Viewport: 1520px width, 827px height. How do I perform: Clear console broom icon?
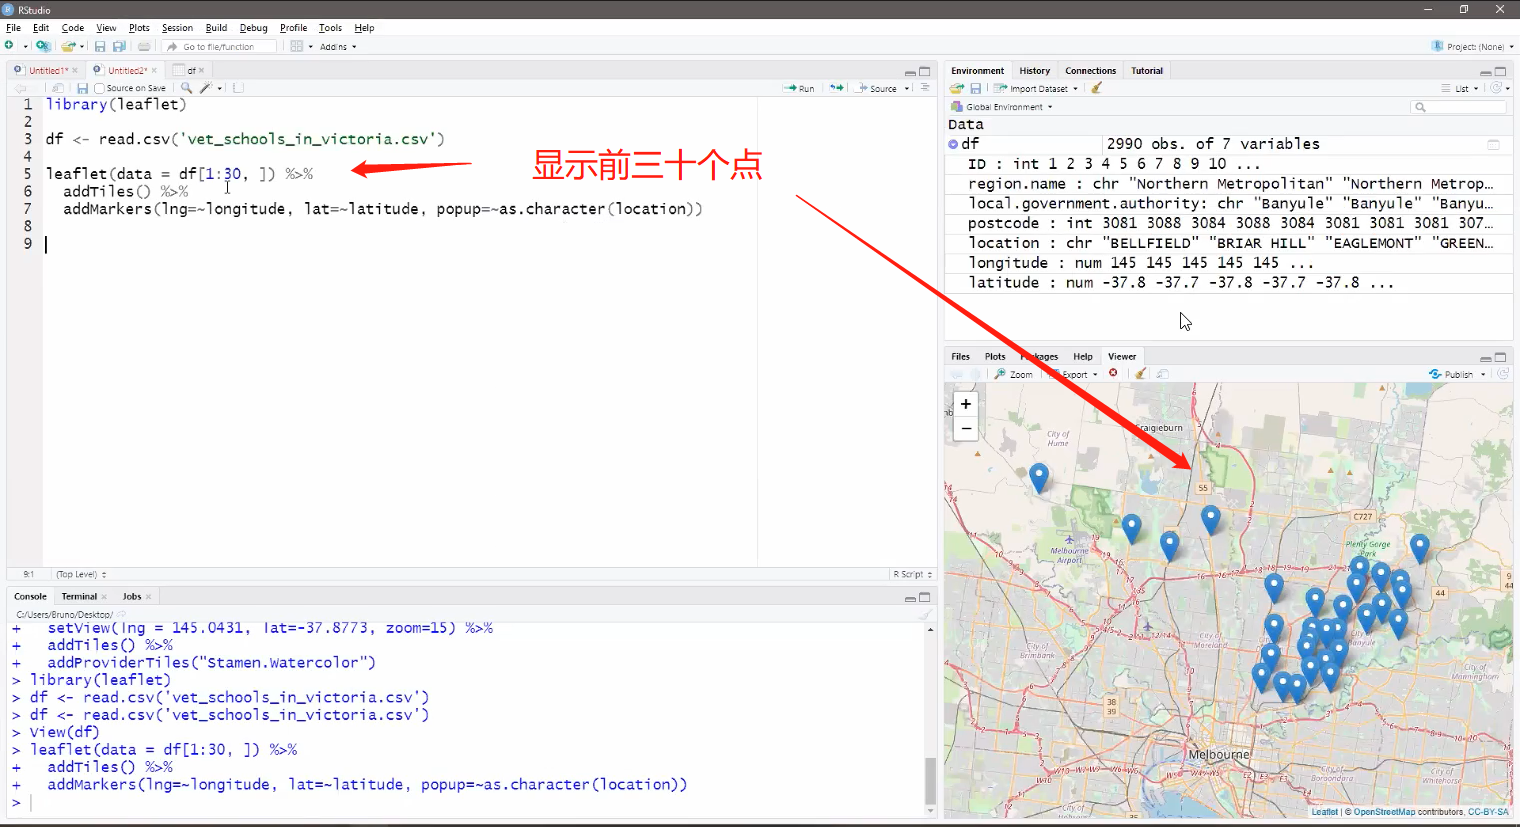point(925,614)
